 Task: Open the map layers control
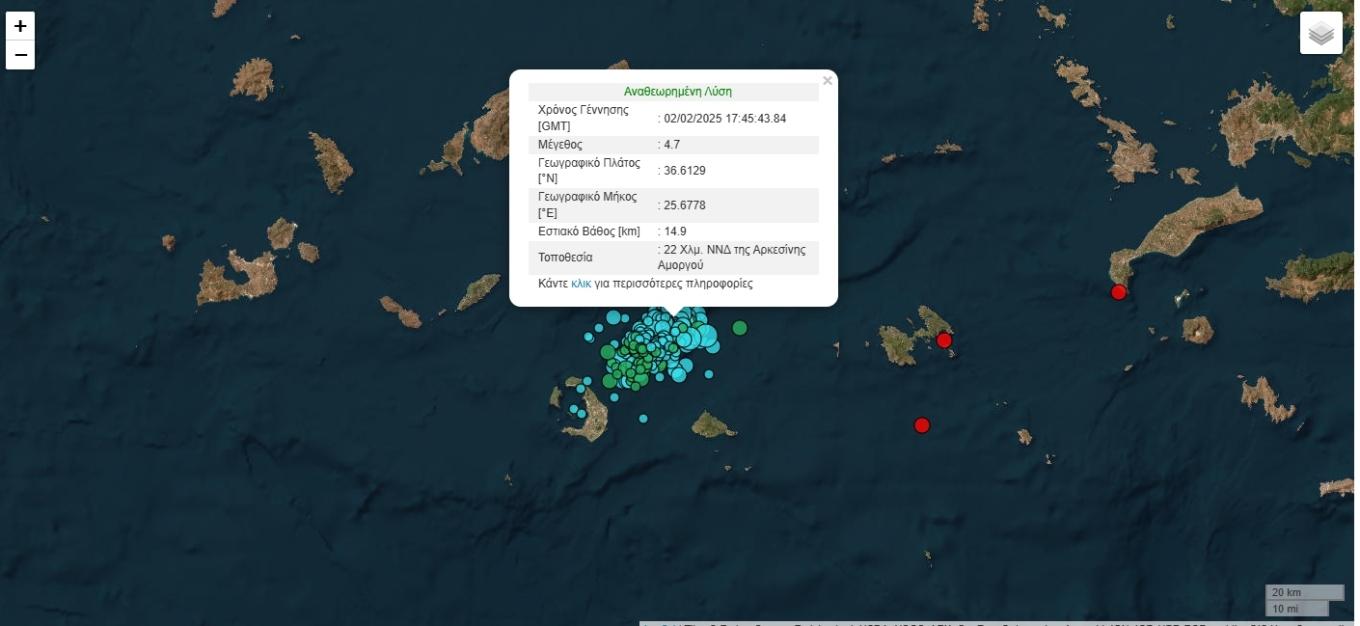pyautogui.click(x=1321, y=33)
